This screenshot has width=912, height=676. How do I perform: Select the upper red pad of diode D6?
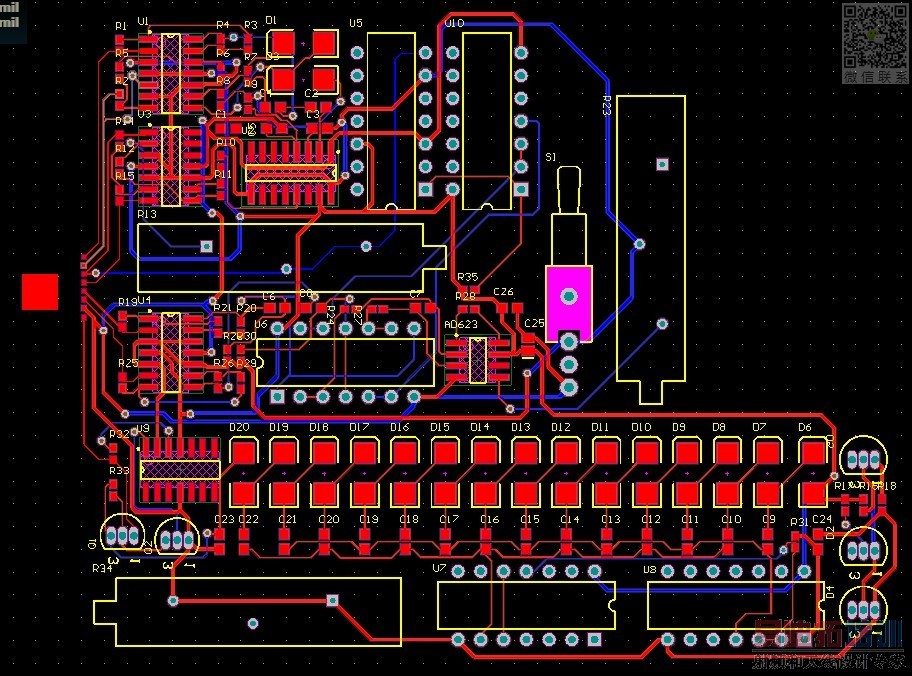pyautogui.click(x=813, y=453)
